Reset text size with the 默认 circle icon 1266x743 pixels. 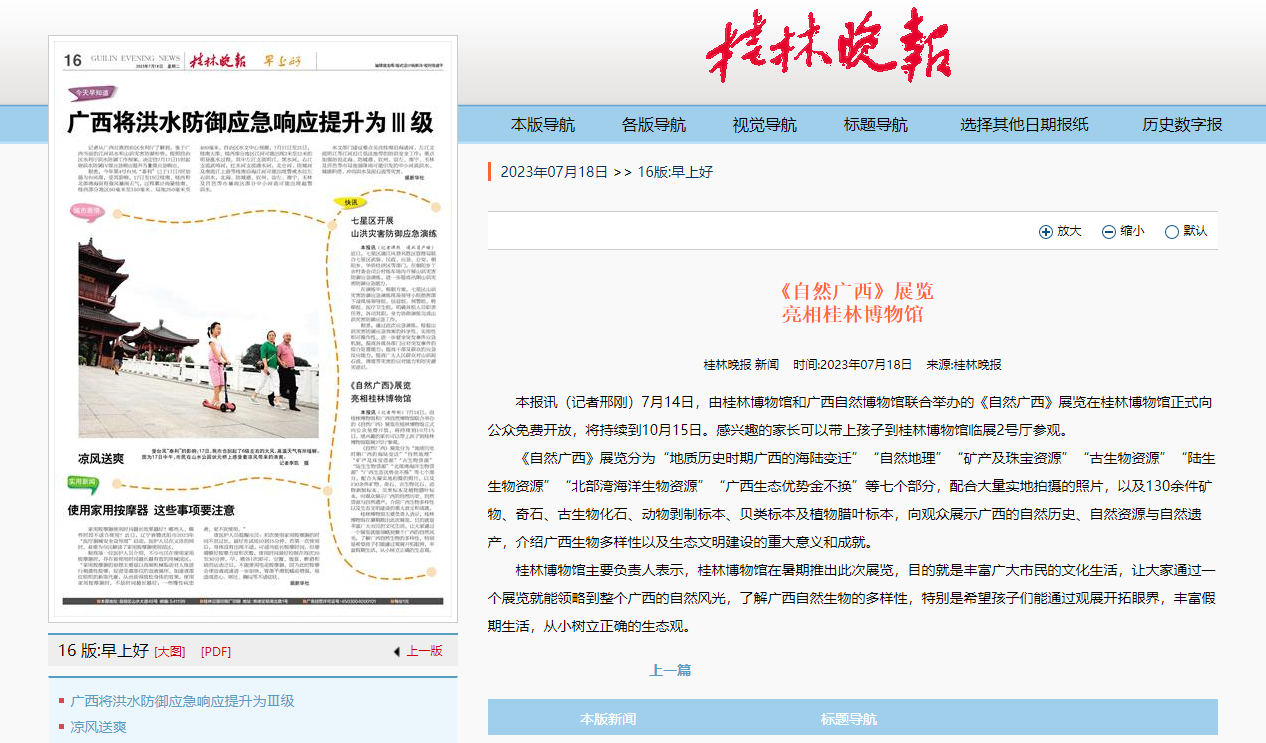[x=1172, y=232]
